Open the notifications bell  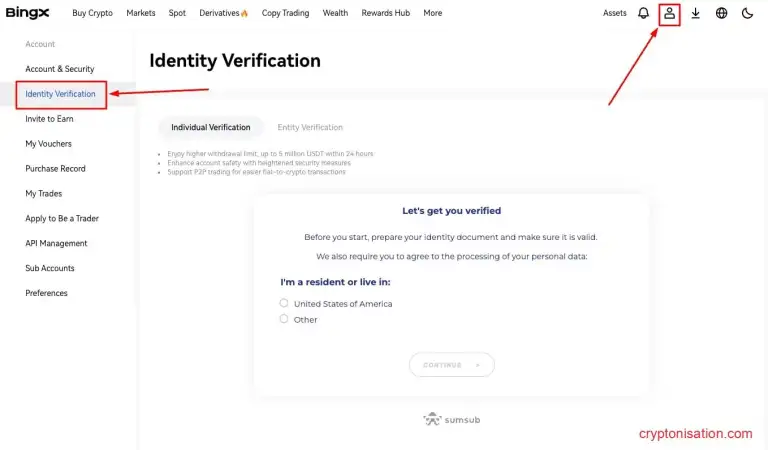(643, 13)
